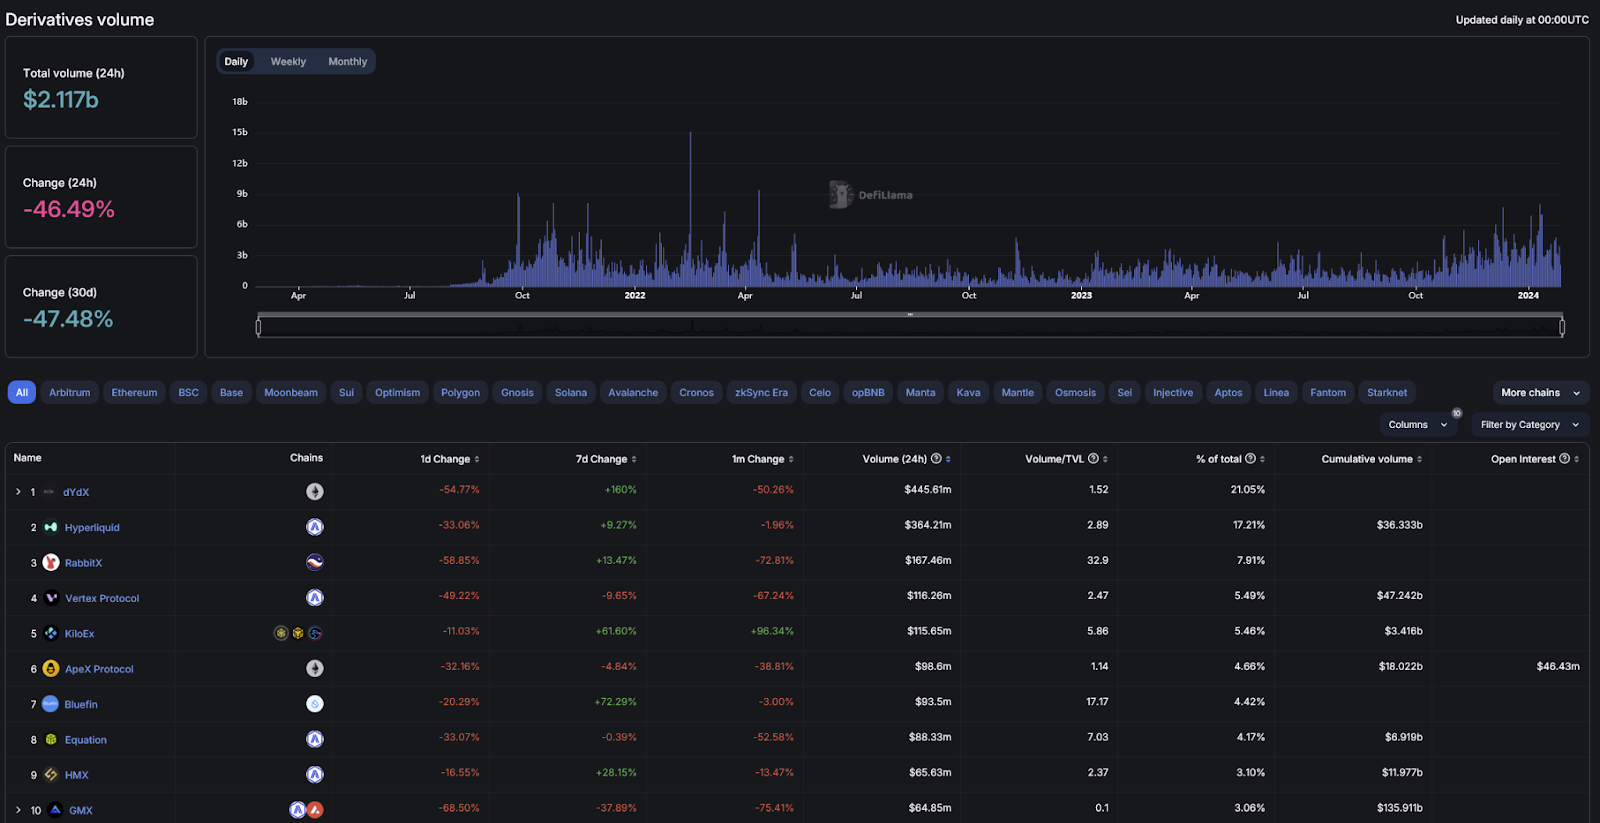Expand the GMX row
1600x823 pixels.
pos(18,810)
